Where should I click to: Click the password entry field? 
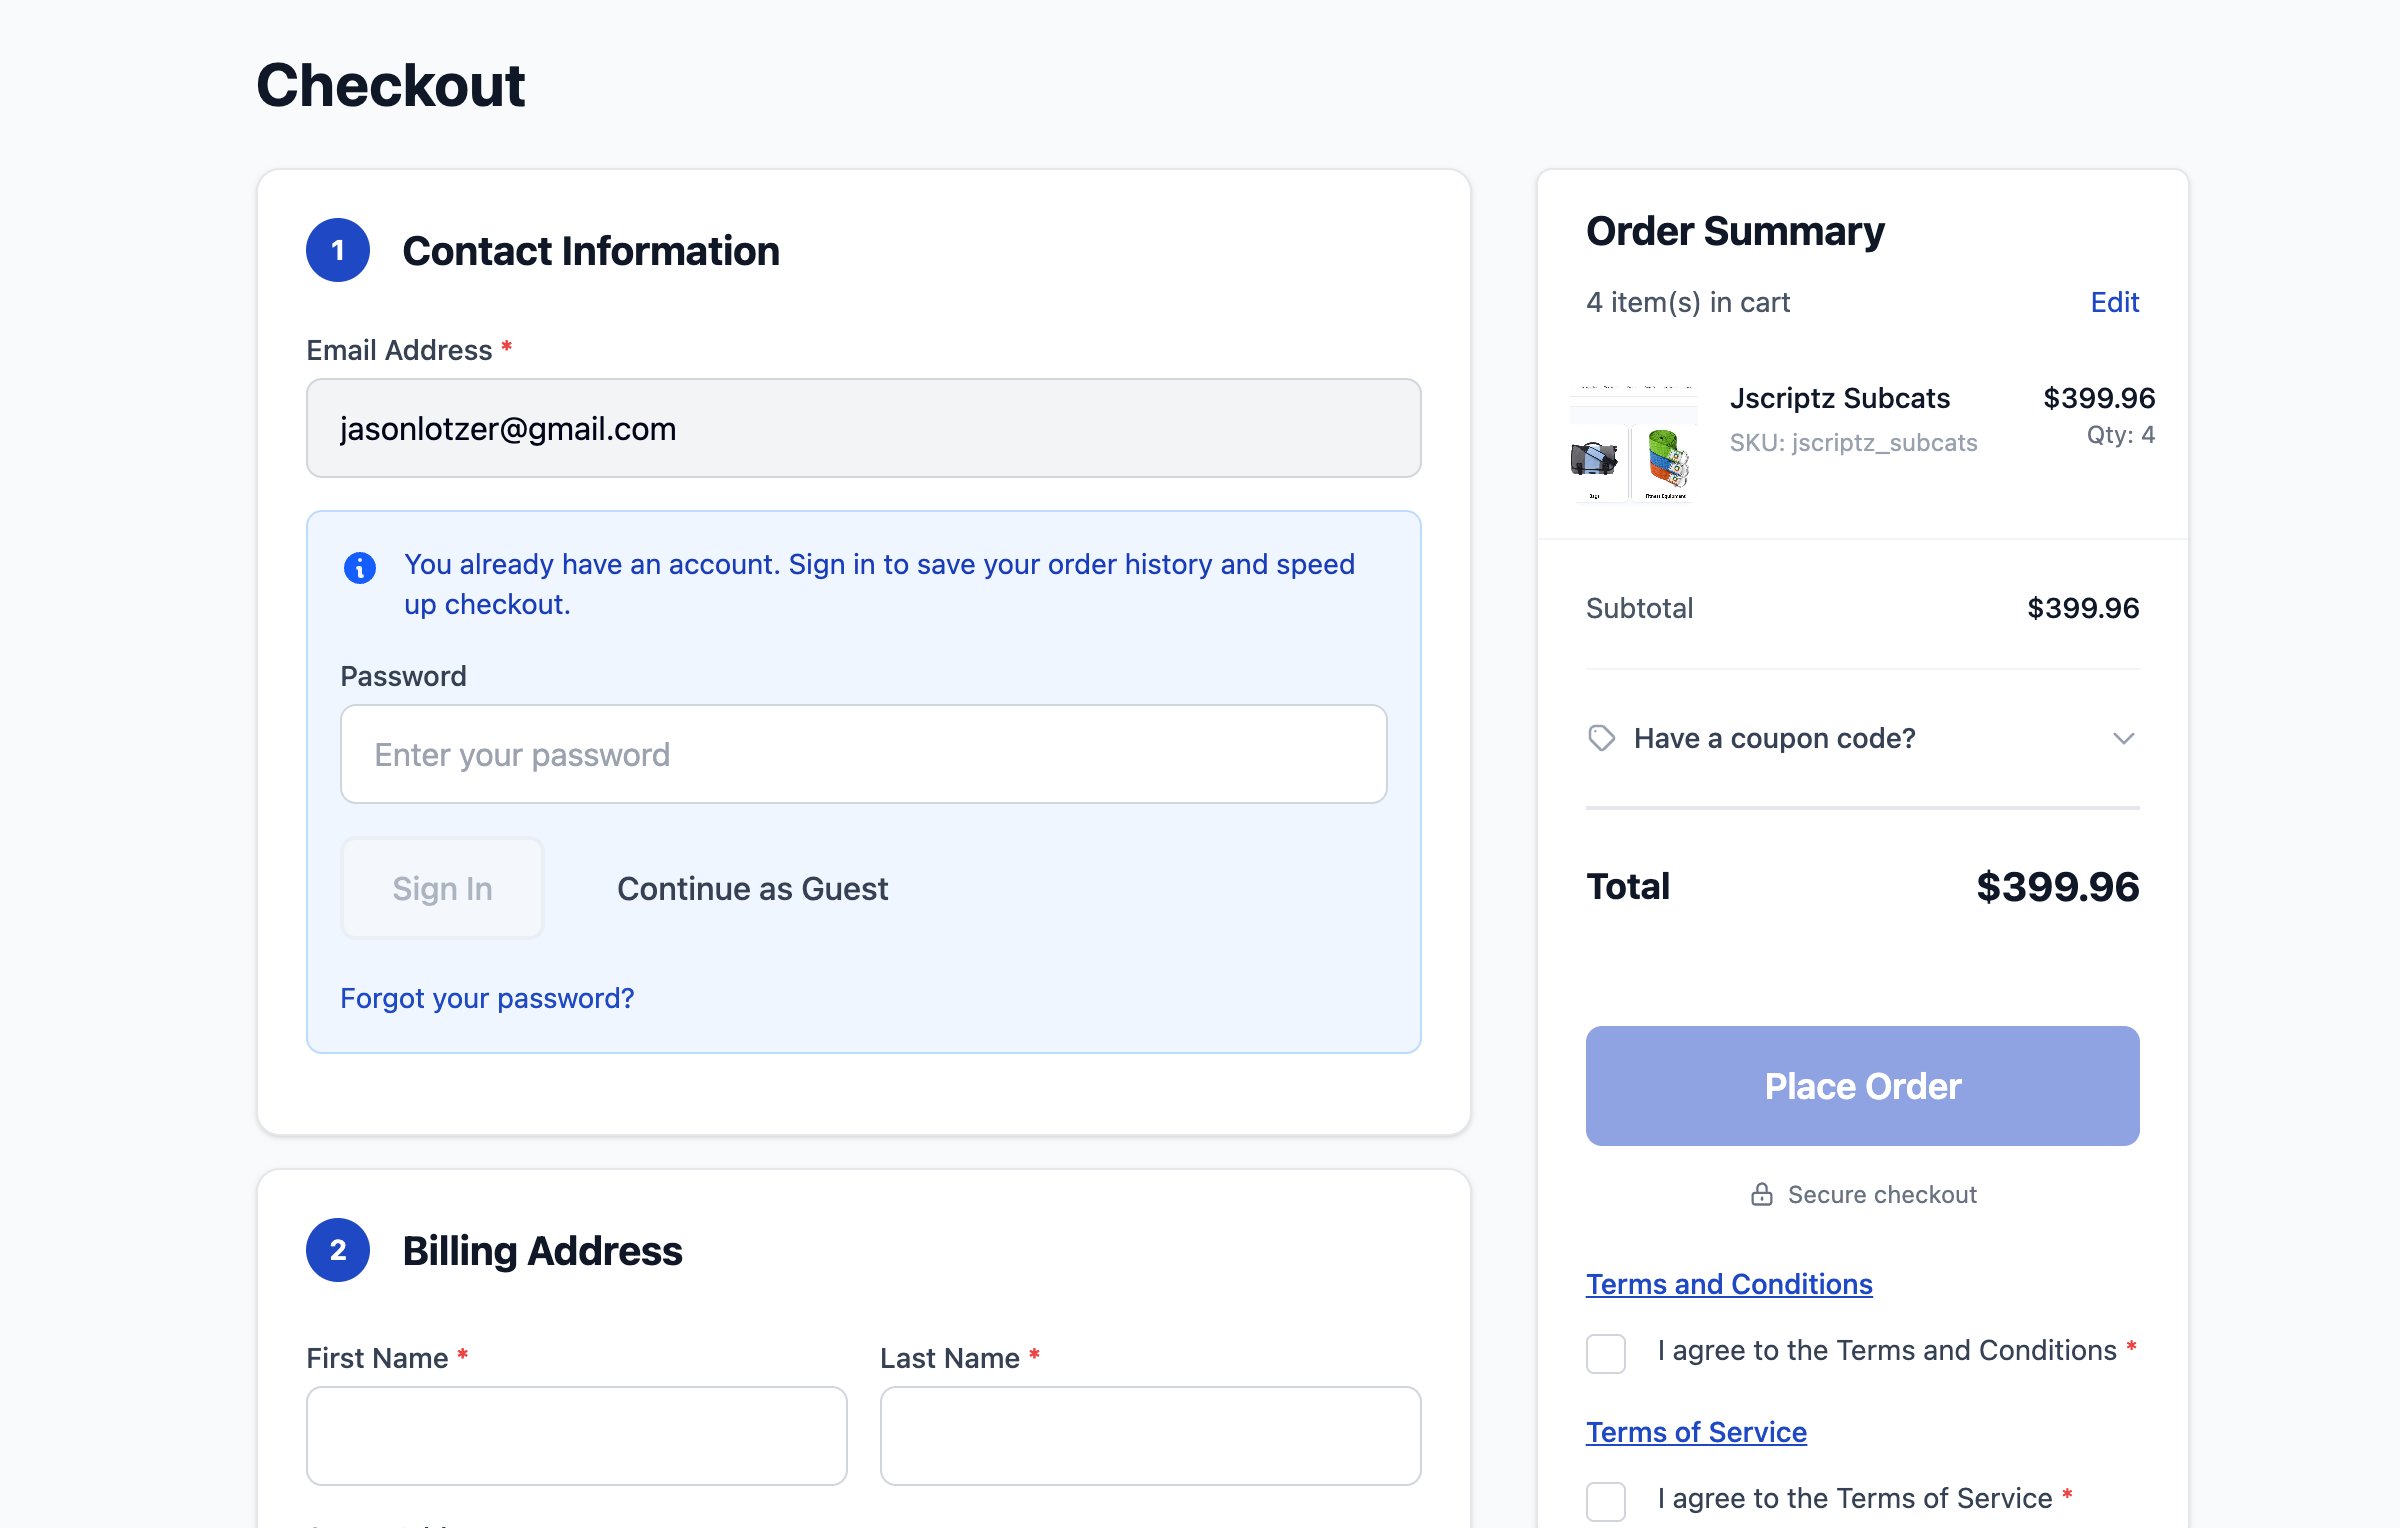tap(862, 754)
